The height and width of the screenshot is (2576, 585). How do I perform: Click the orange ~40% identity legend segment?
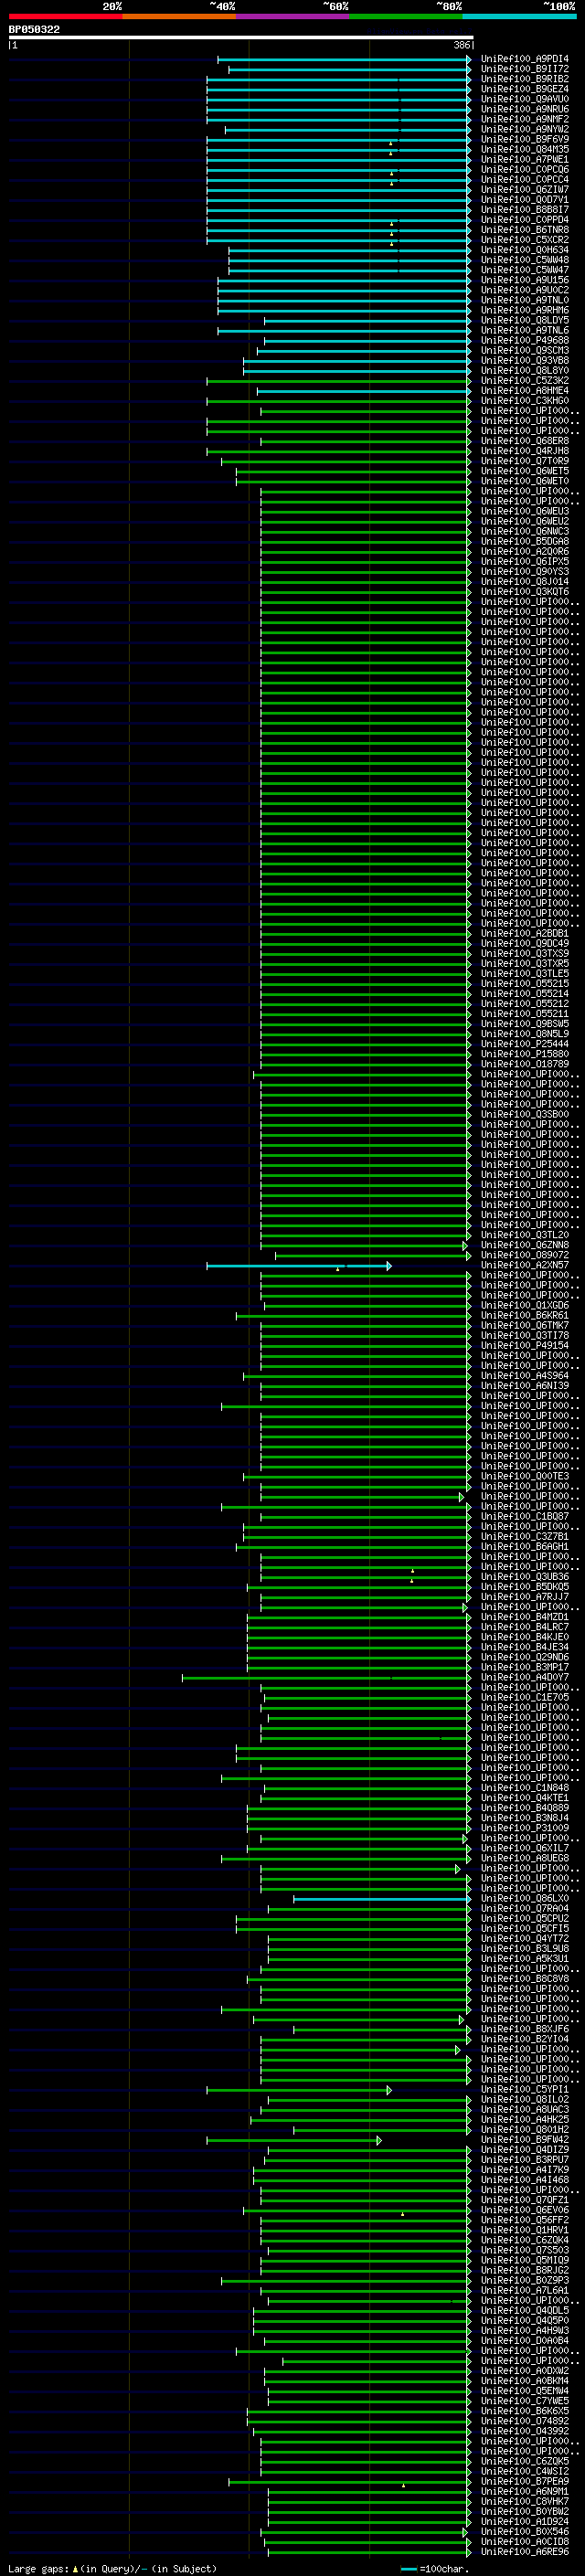tap(179, 16)
